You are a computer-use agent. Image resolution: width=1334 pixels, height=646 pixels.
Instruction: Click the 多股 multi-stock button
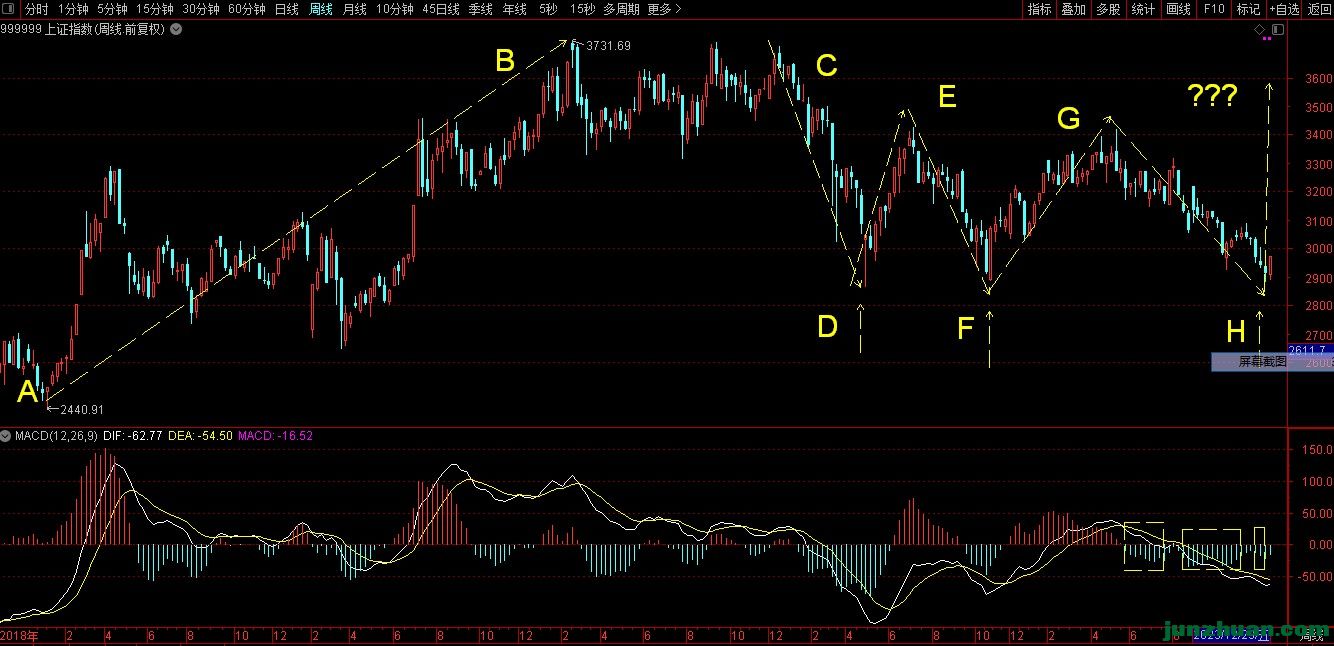pyautogui.click(x=1108, y=9)
